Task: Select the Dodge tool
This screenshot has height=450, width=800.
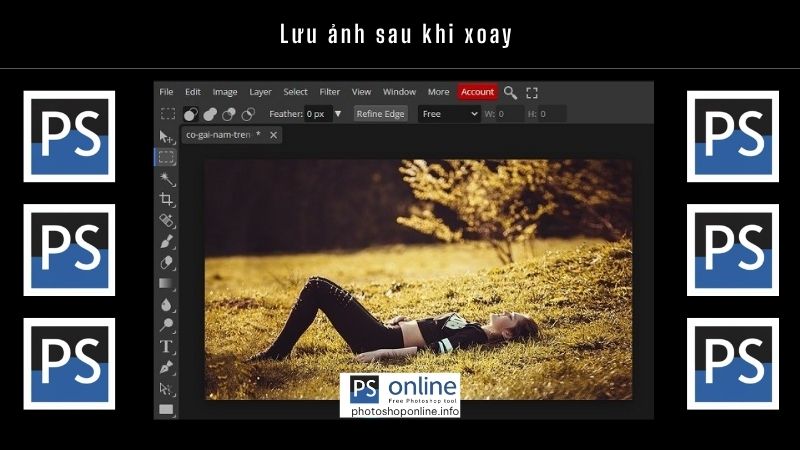Action: pos(167,325)
